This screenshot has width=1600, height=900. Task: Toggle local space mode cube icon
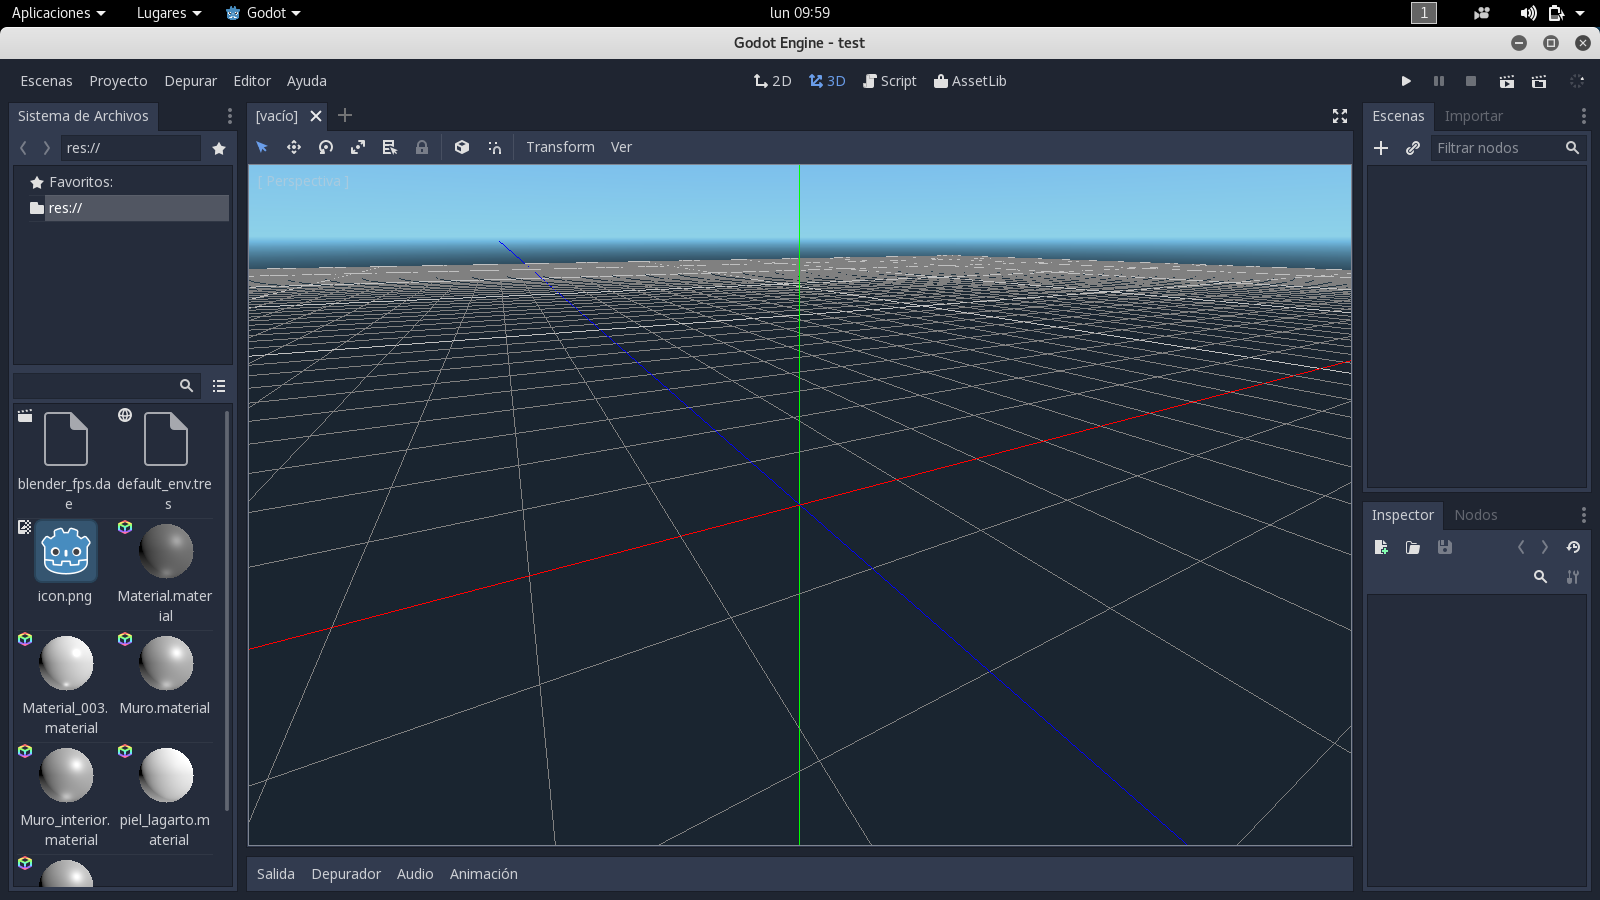(462, 147)
